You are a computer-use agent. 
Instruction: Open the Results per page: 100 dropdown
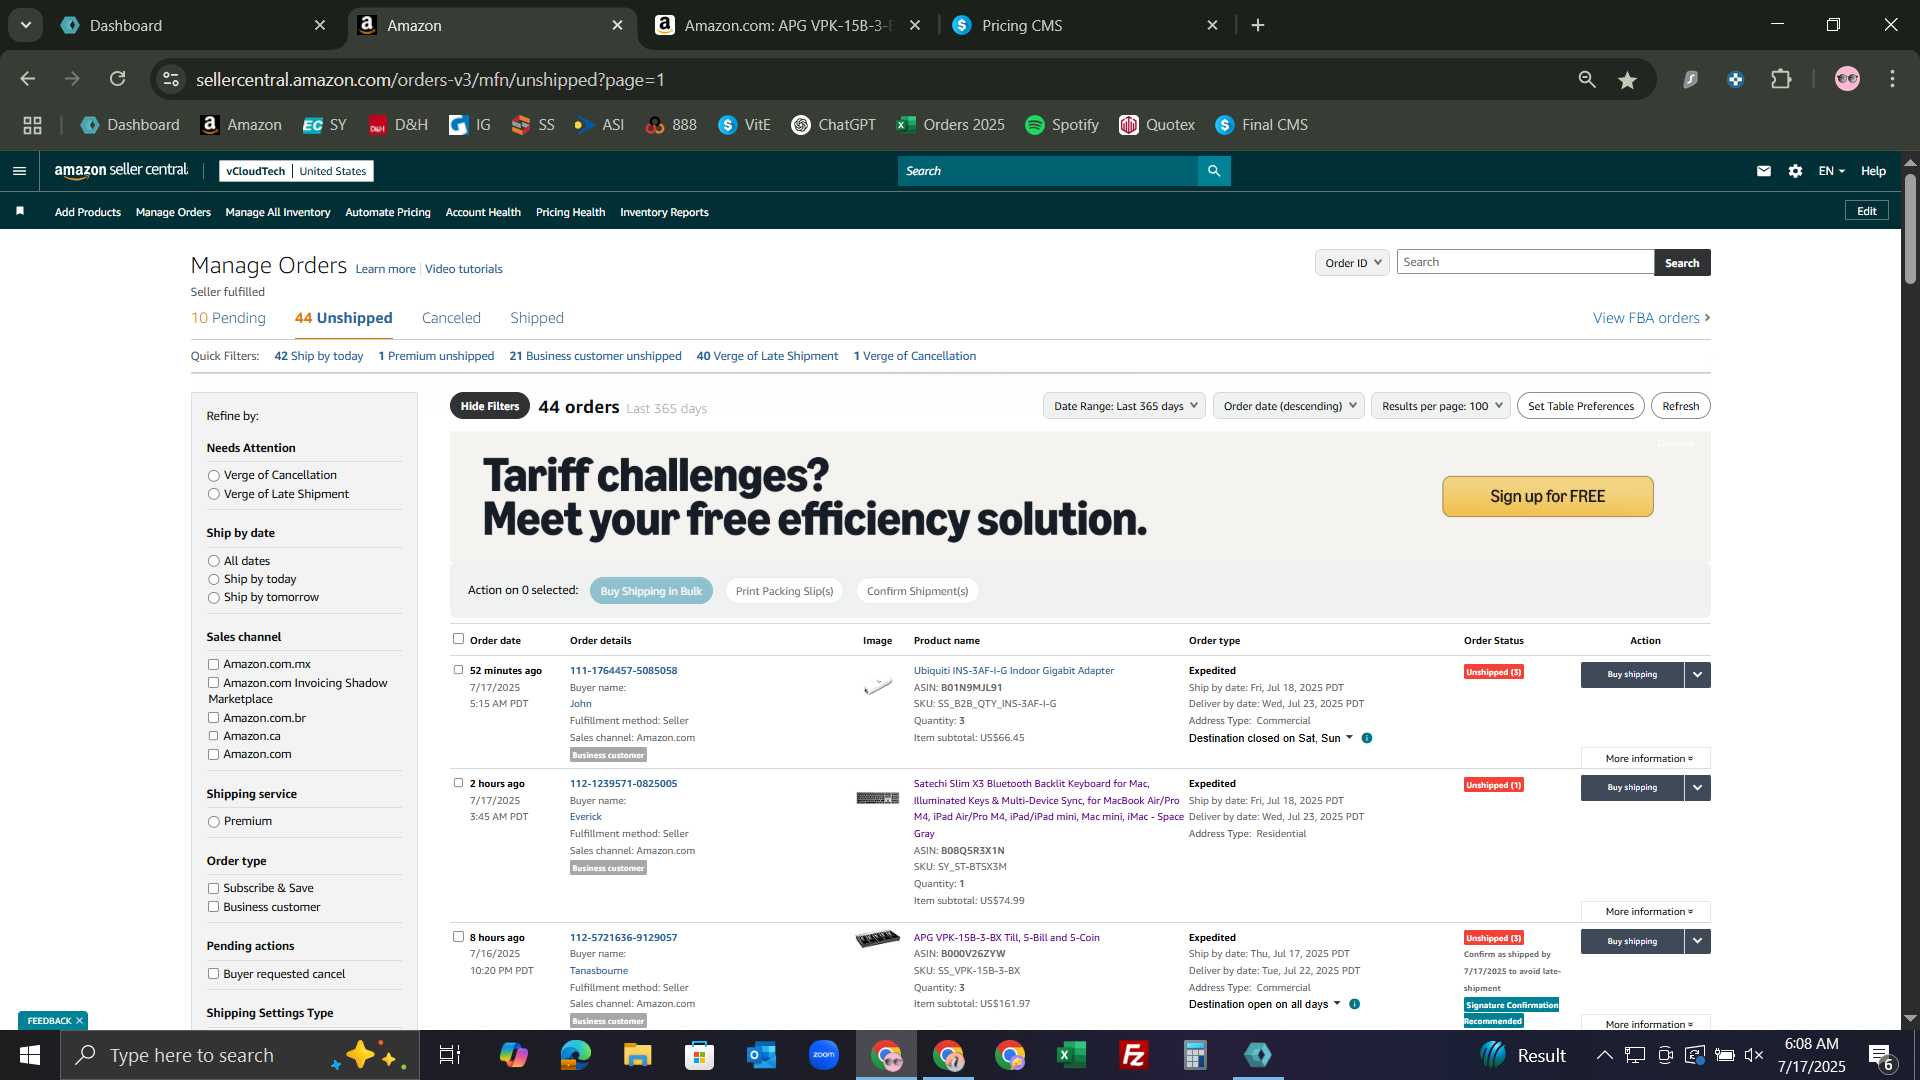pos(1441,406)
